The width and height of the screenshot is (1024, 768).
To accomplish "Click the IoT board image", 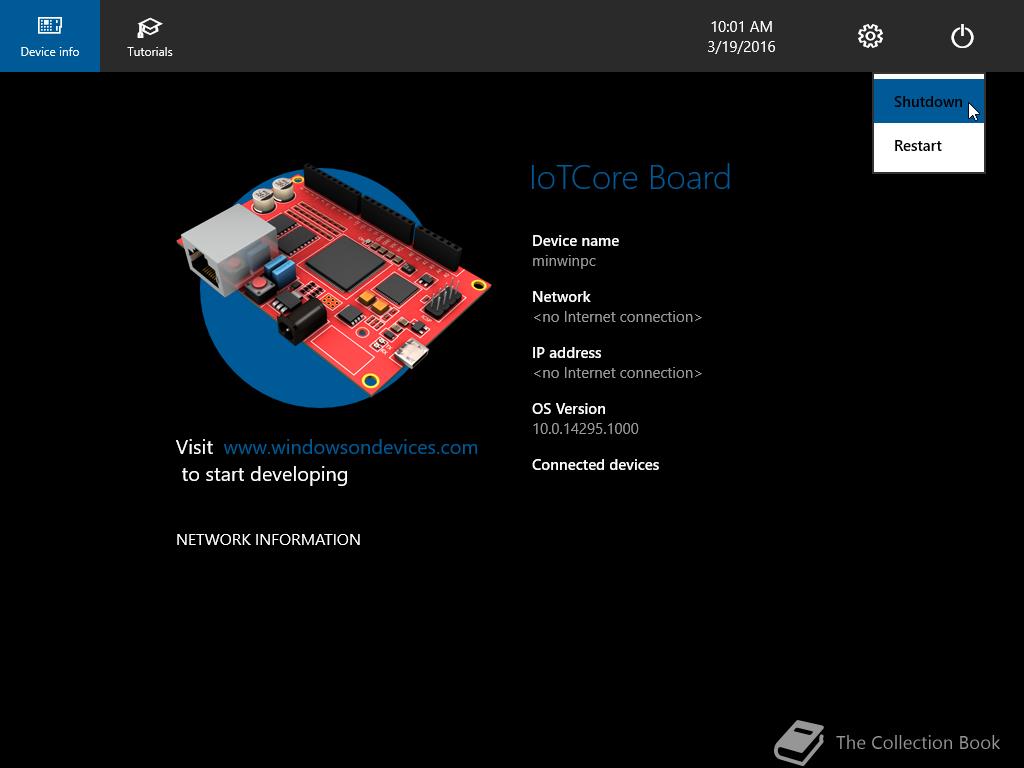I will [333, 286].
